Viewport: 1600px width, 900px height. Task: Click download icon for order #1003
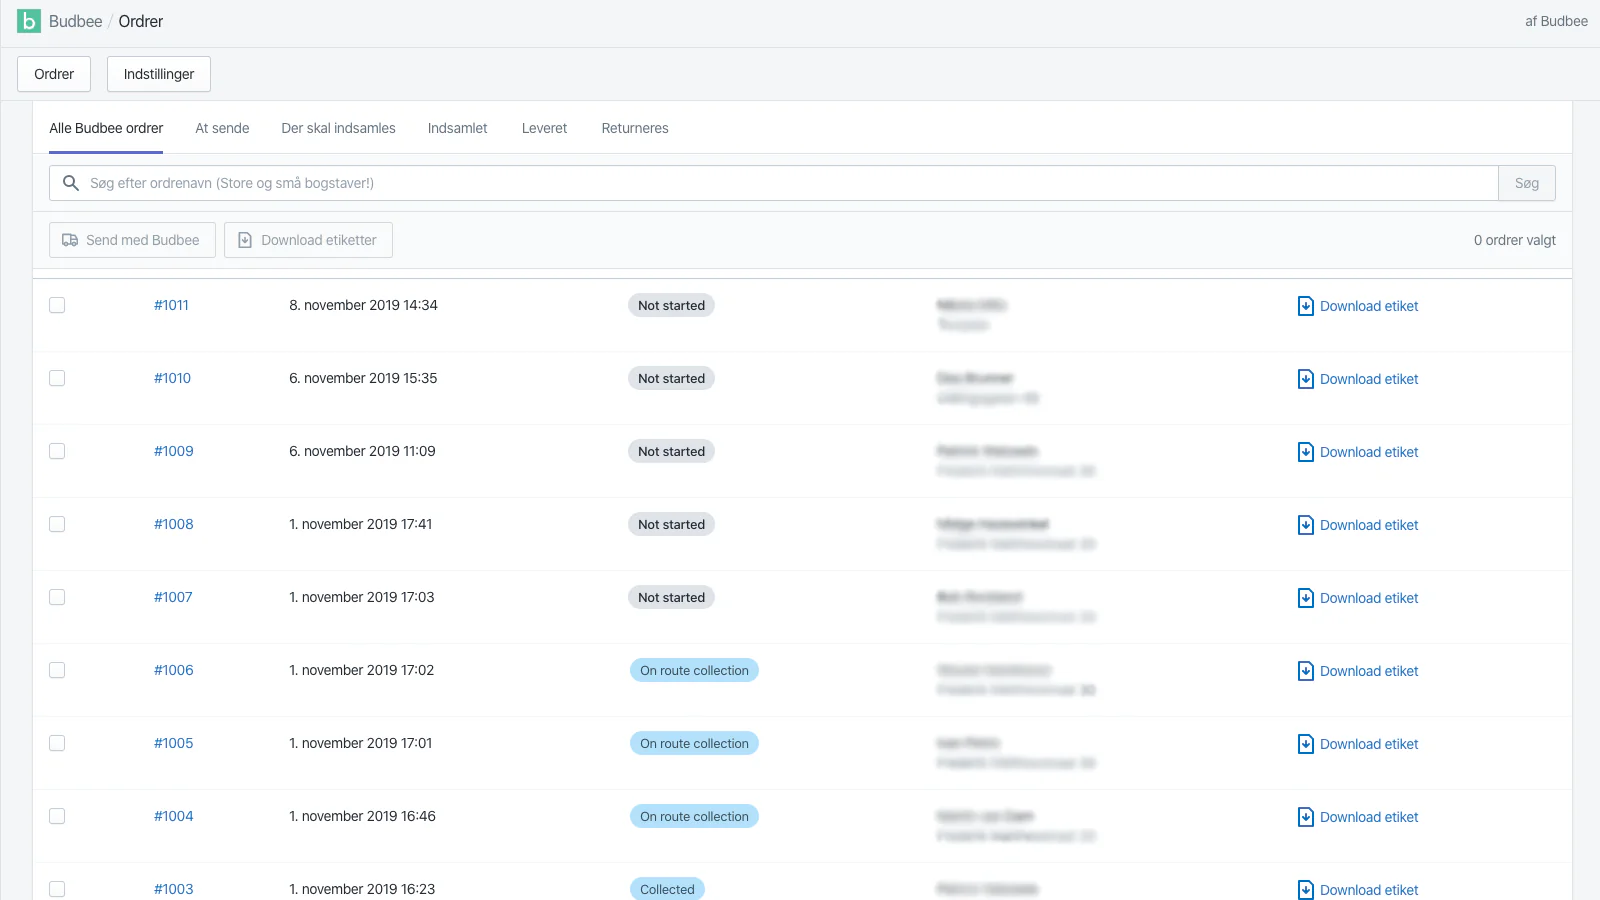[x=1306, y=890]
